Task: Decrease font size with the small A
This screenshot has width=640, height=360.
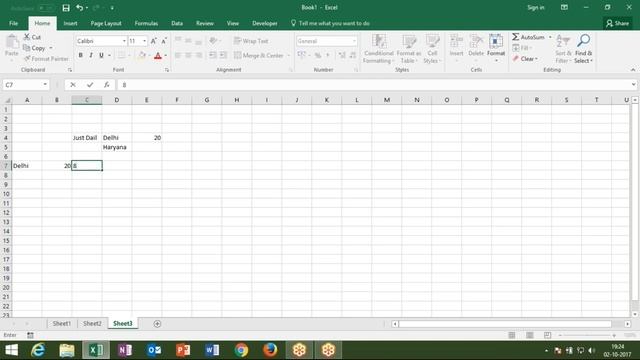Action: (x=164, y=41)
